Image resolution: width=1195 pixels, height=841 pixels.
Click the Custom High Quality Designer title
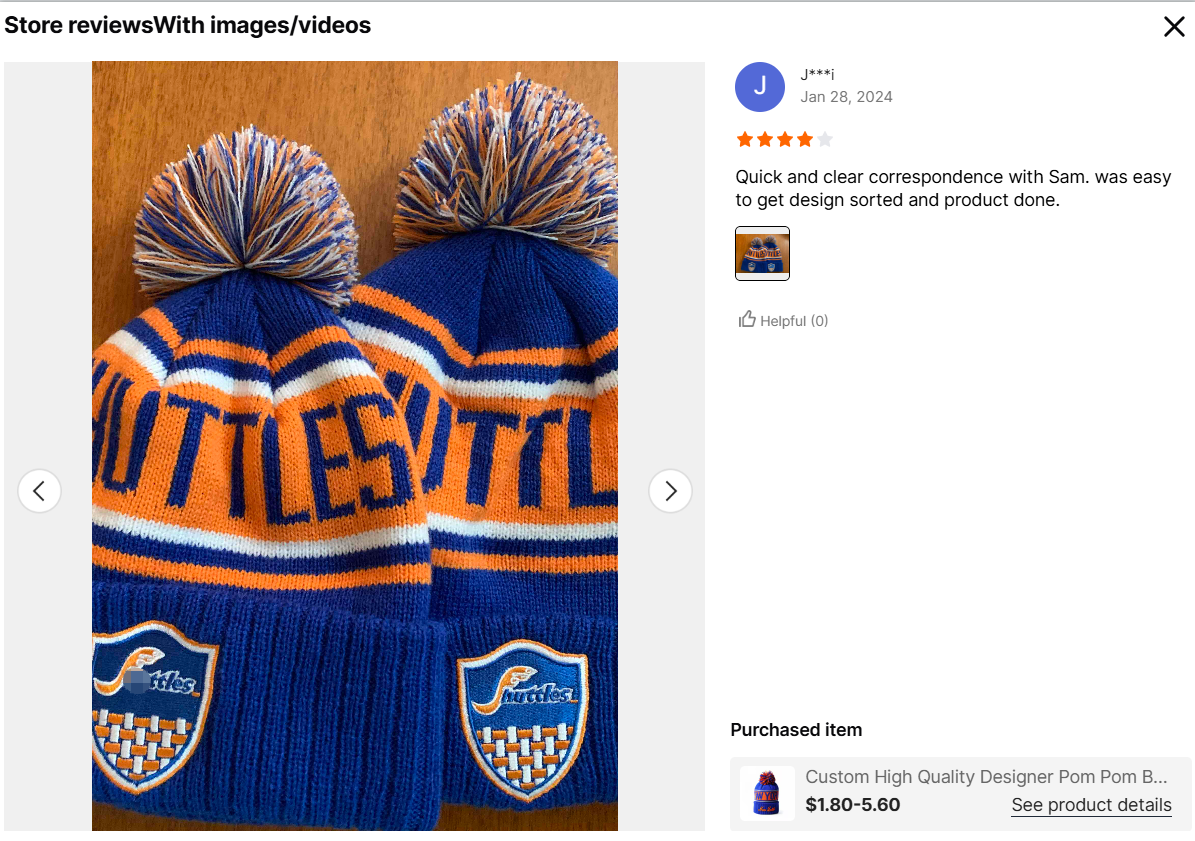(986, 777)
